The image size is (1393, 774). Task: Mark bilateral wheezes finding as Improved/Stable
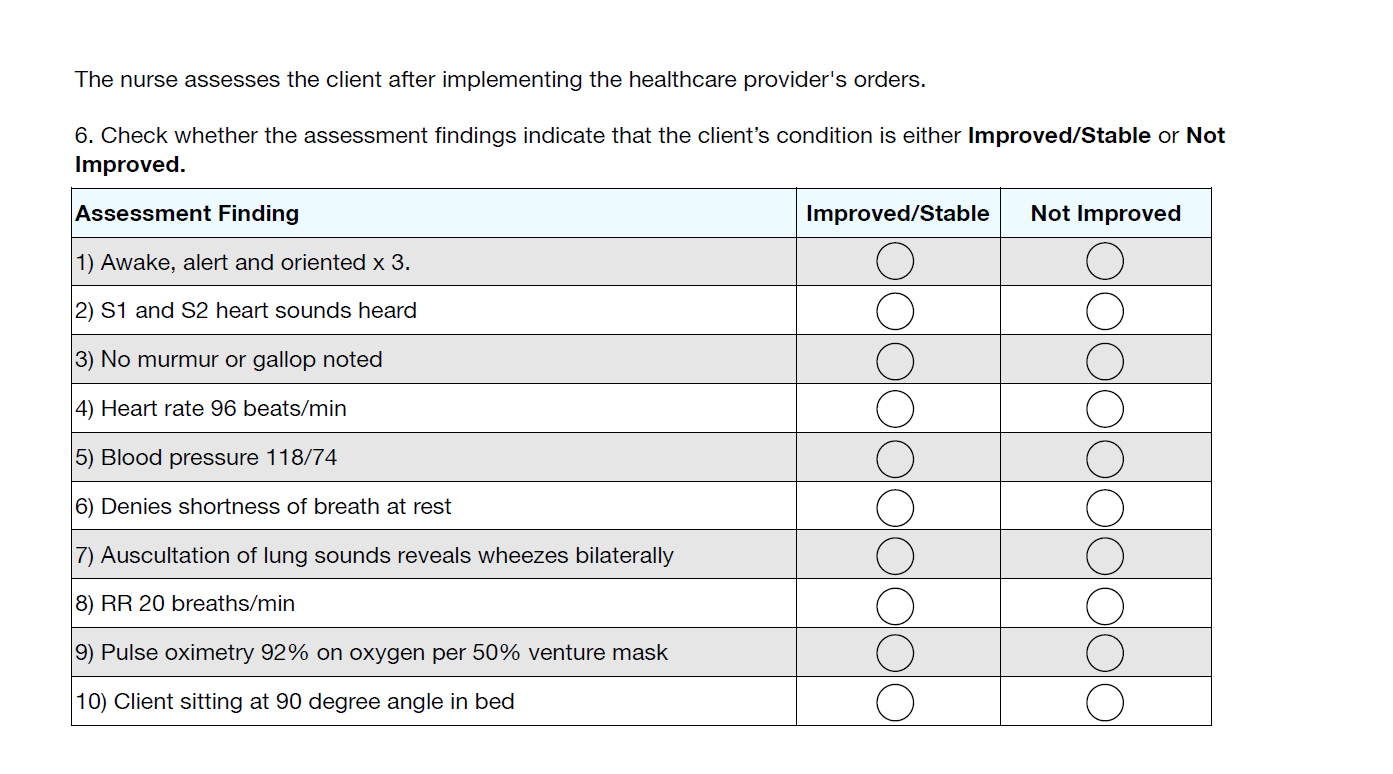coord(895,555)
